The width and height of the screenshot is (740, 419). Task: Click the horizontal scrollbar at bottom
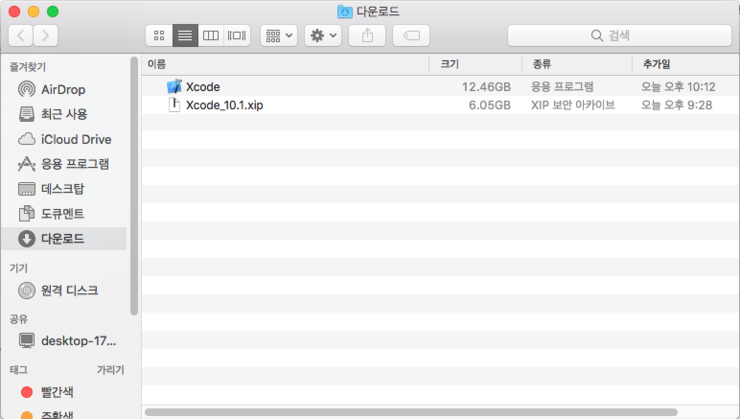(410, 412)
